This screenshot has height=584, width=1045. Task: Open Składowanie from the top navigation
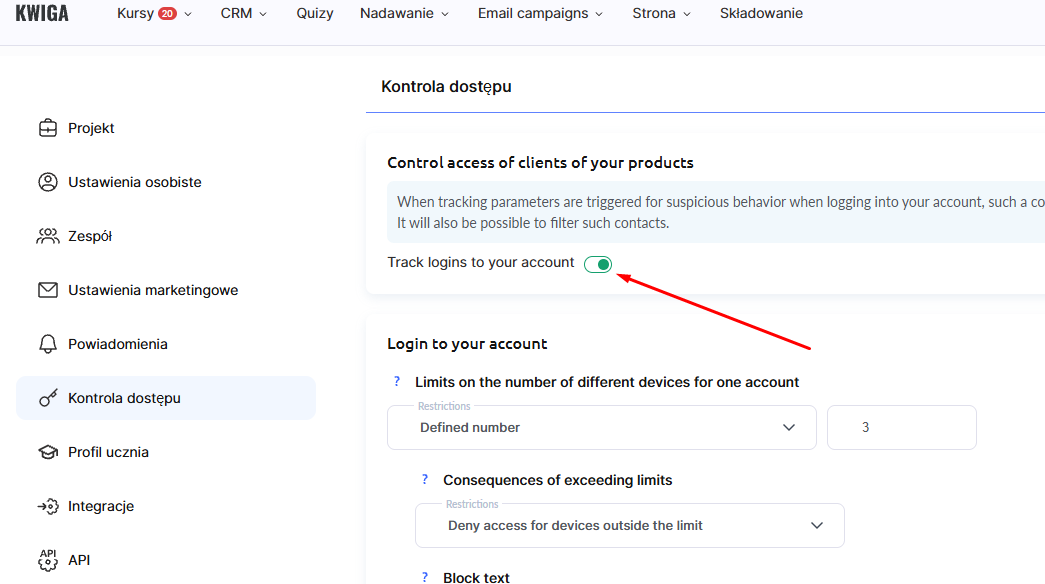click(x=761, y=14)
